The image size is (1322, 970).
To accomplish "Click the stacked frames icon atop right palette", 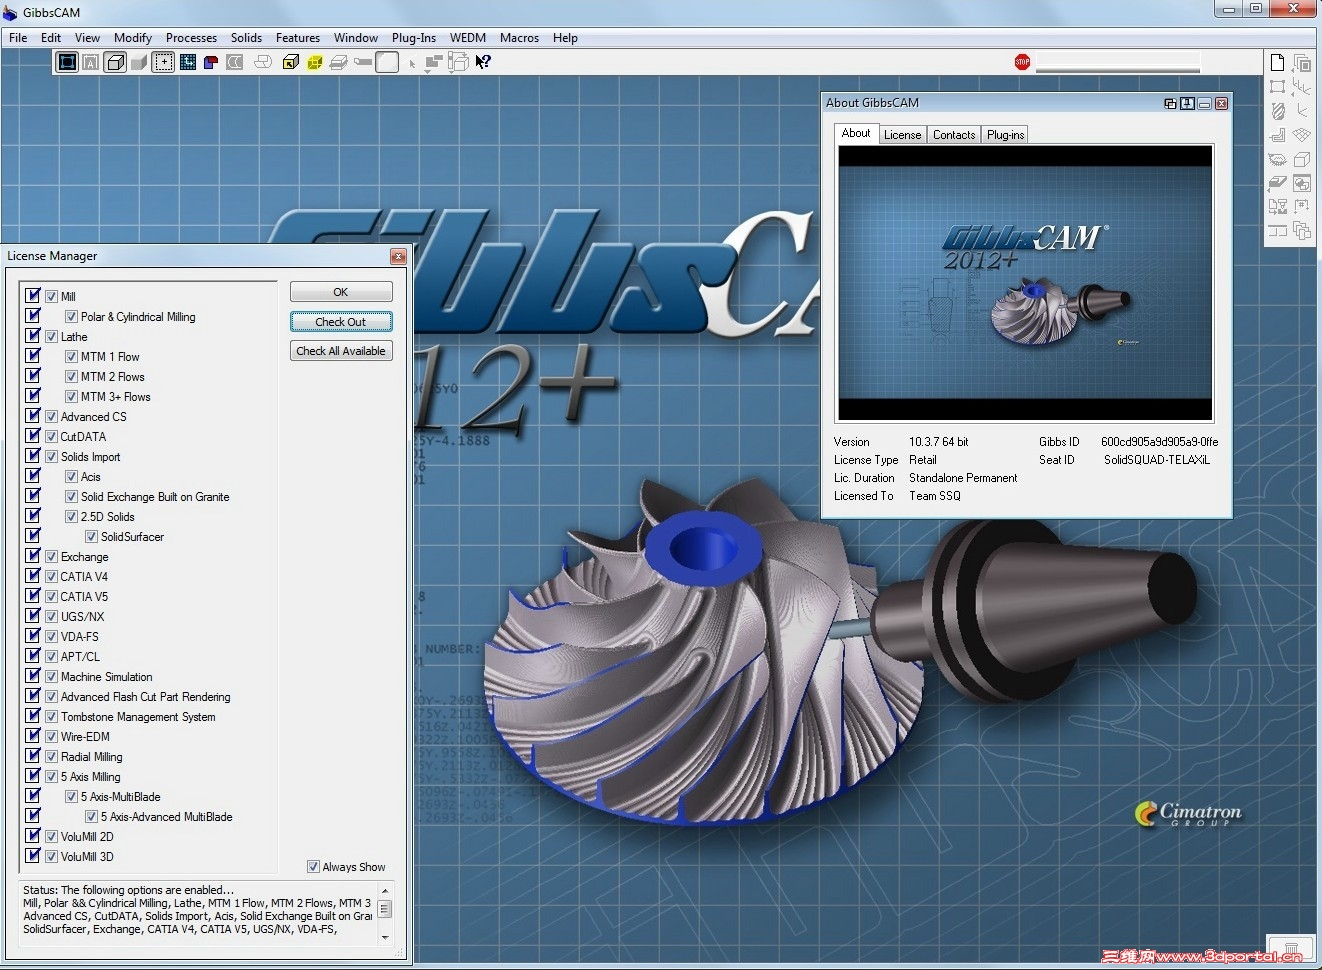I will click(x=1301, y=62).
